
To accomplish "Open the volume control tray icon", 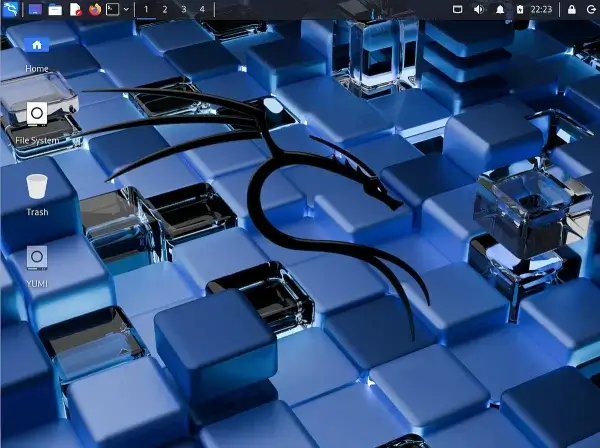I will (478, 9).
